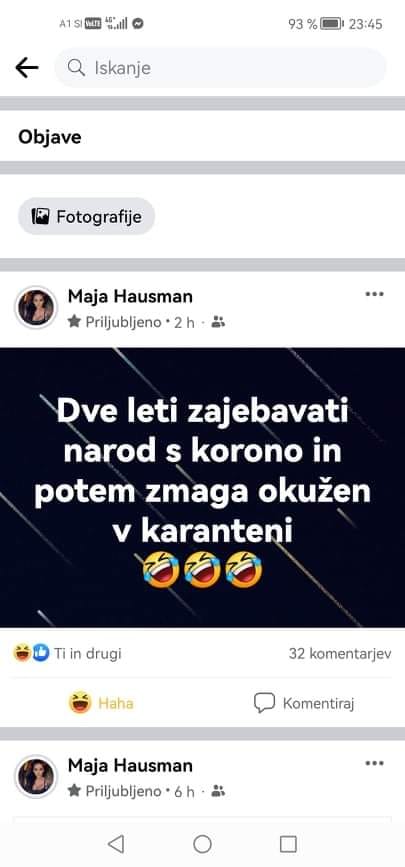Open the dark post image with text

pyautogui.click(x=202, y=487)
